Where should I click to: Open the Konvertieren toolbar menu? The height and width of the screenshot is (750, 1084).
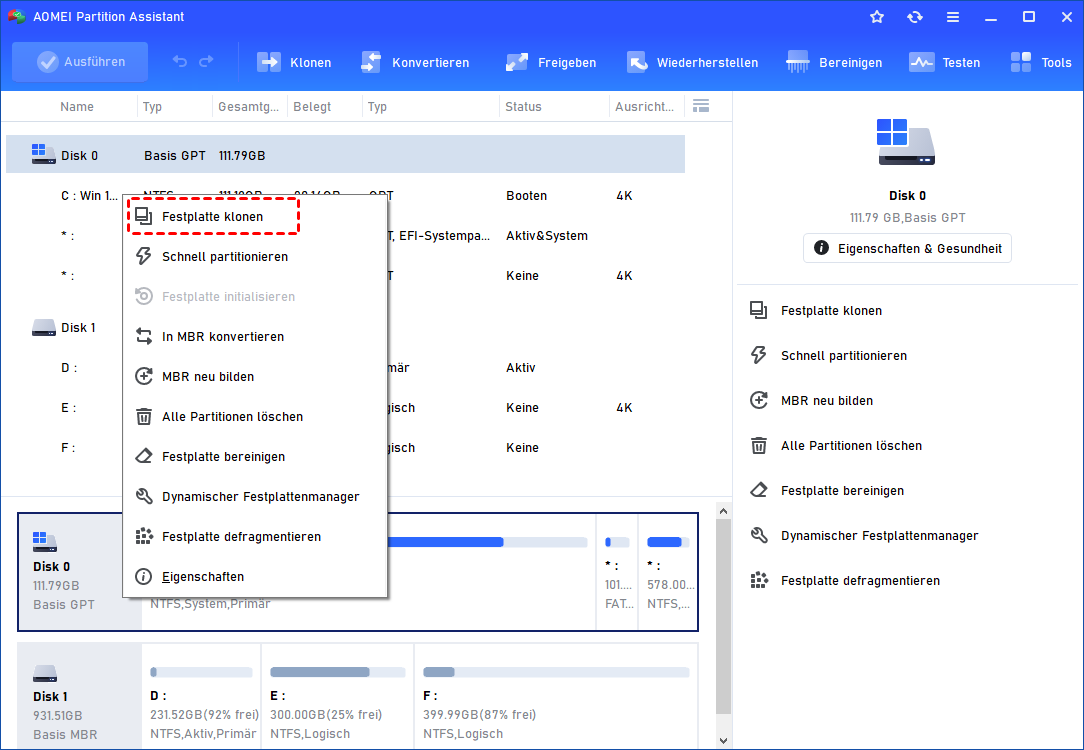(415, 63)
